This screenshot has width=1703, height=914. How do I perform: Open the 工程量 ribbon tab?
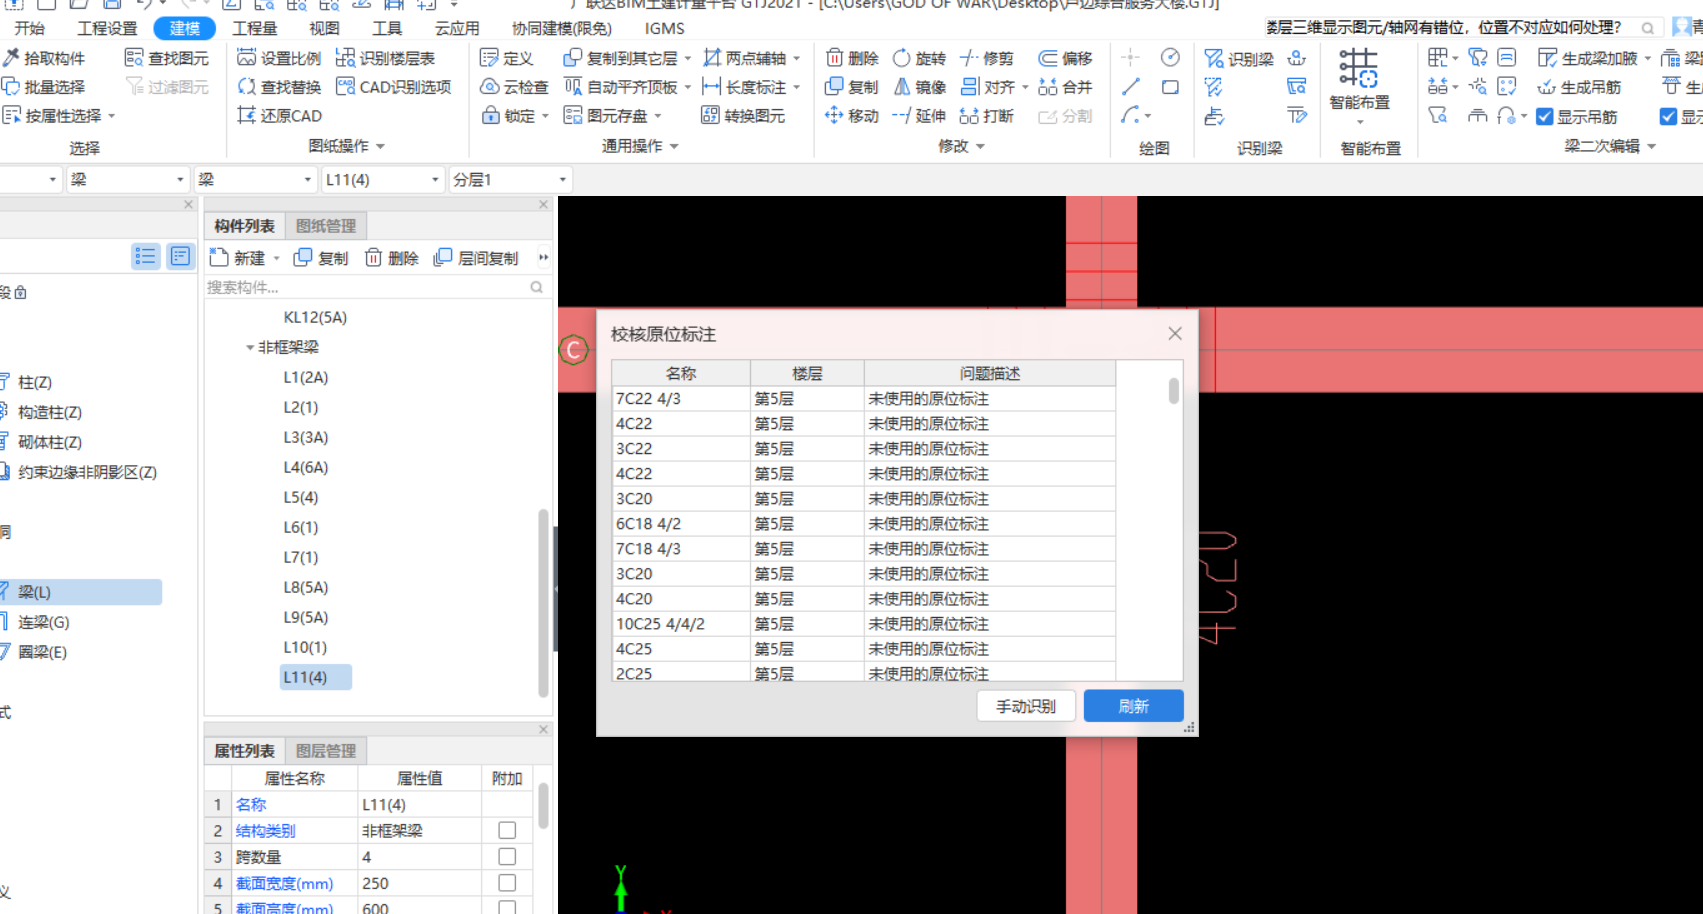[255, 28]
